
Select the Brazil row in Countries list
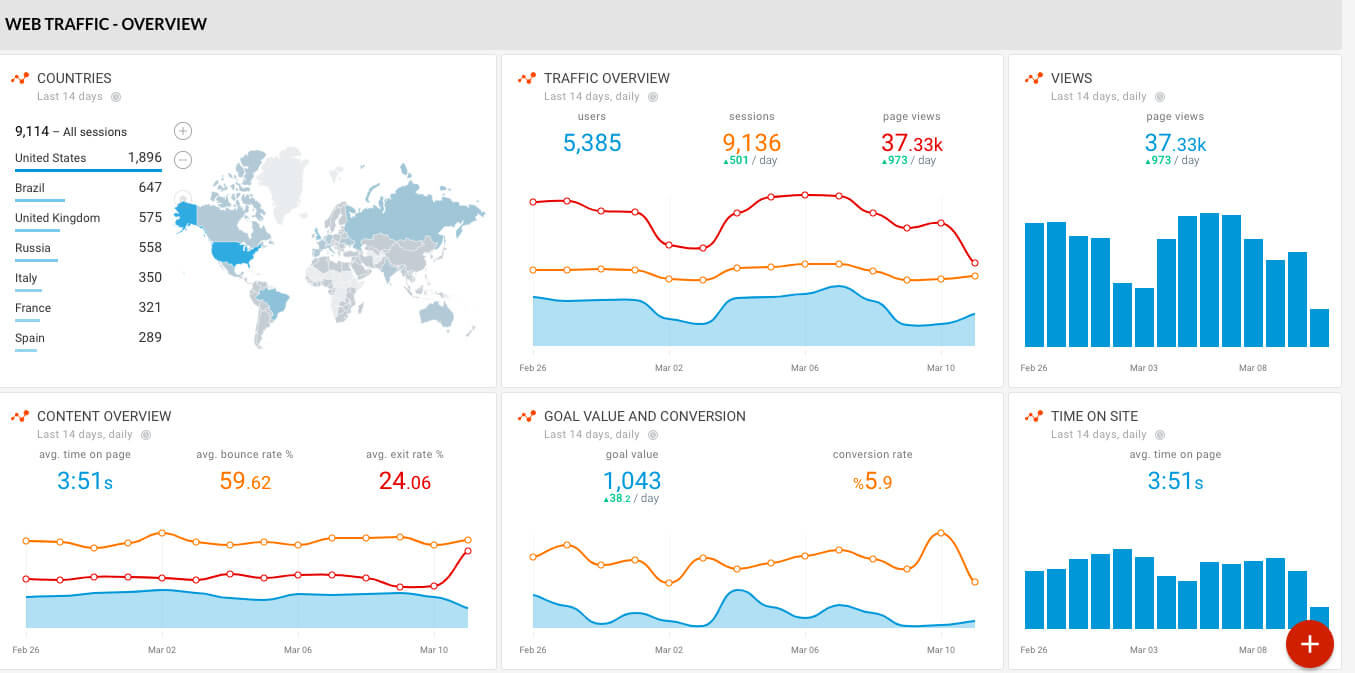(x=88, y=188)
